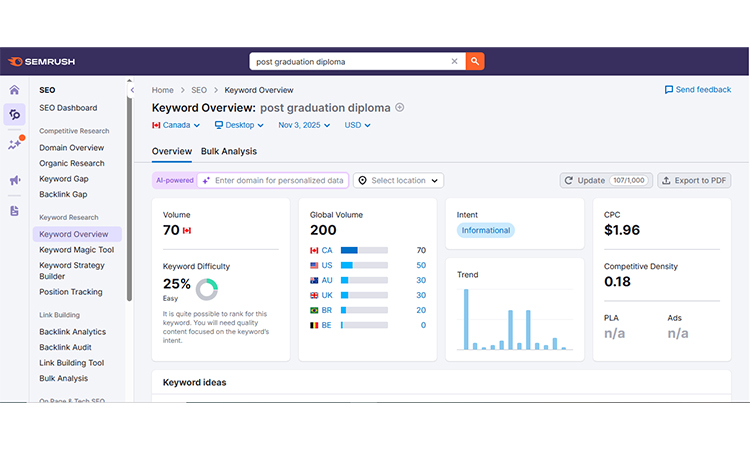Click the BR volume value 20
750x450 pixels.
point(421,310)
